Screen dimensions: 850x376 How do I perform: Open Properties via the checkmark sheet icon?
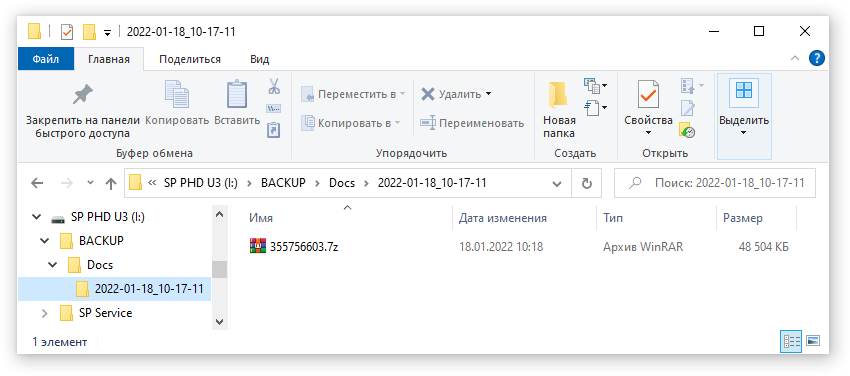pos(647,95)
